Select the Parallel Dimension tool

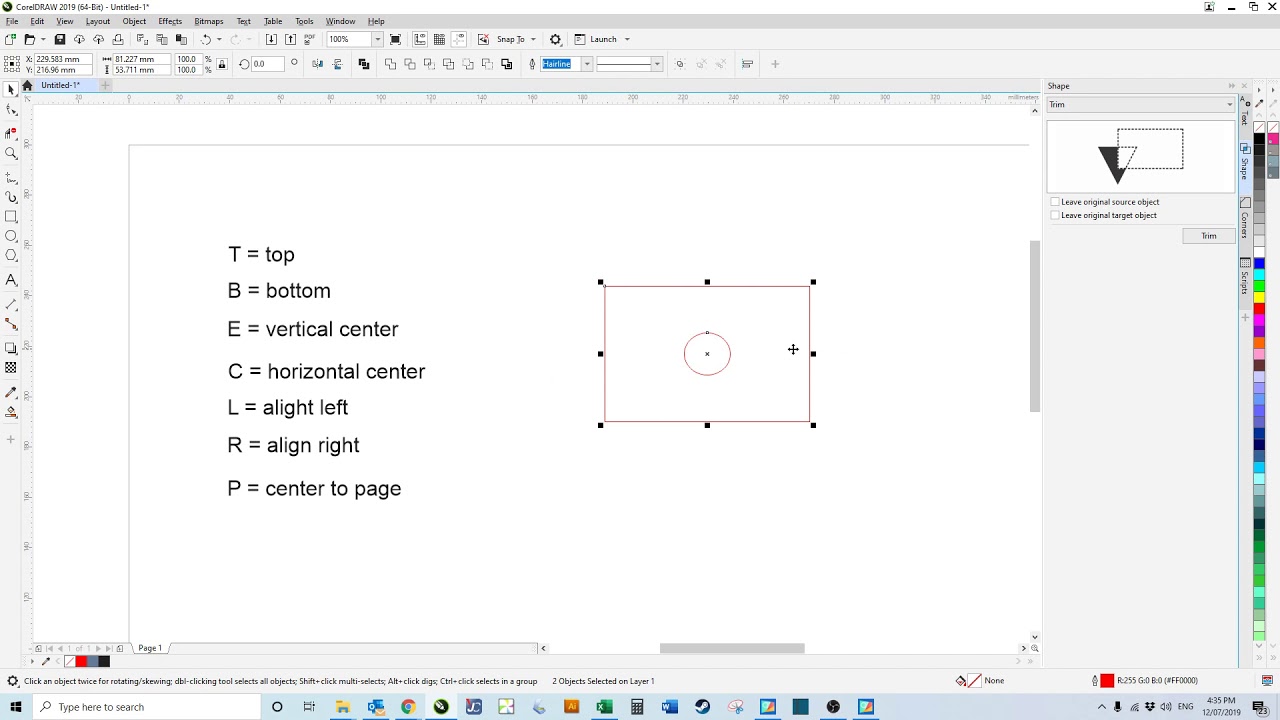coord(11,303)
